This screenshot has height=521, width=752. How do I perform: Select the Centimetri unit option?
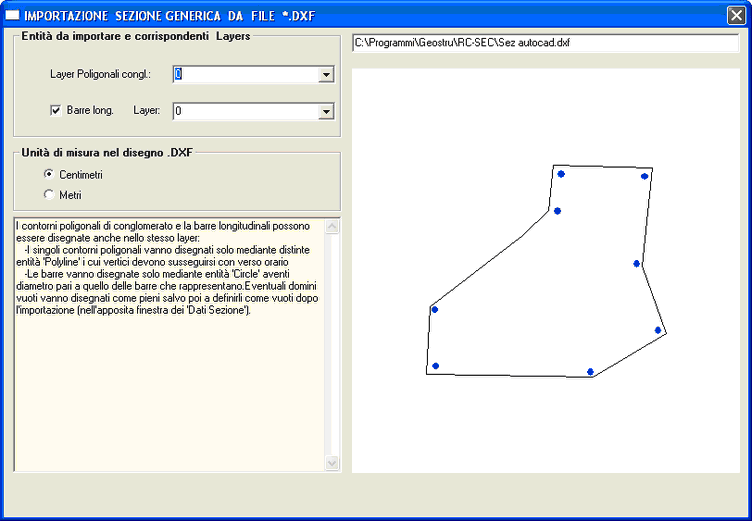click(x=49, y=174)
